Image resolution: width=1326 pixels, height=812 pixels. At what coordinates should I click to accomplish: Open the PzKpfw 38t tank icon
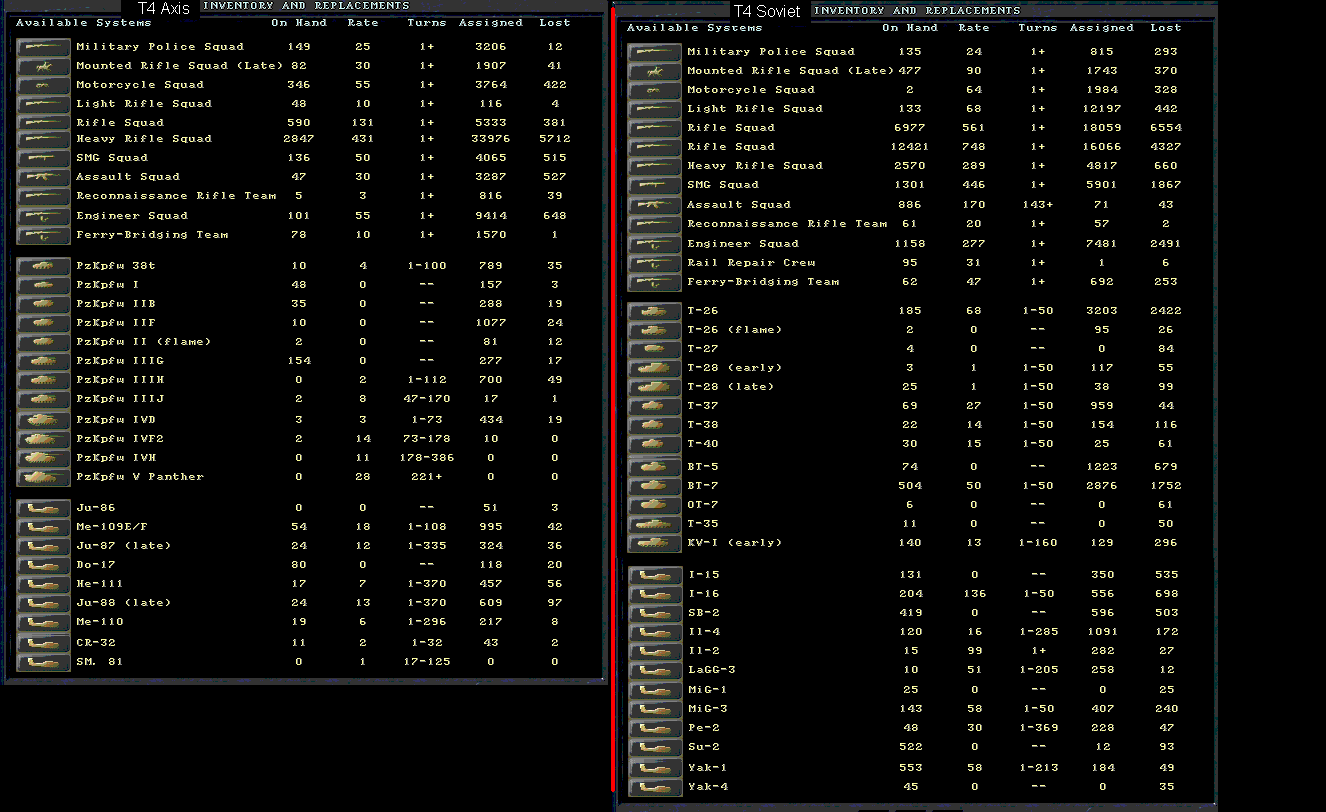(44, 266)
